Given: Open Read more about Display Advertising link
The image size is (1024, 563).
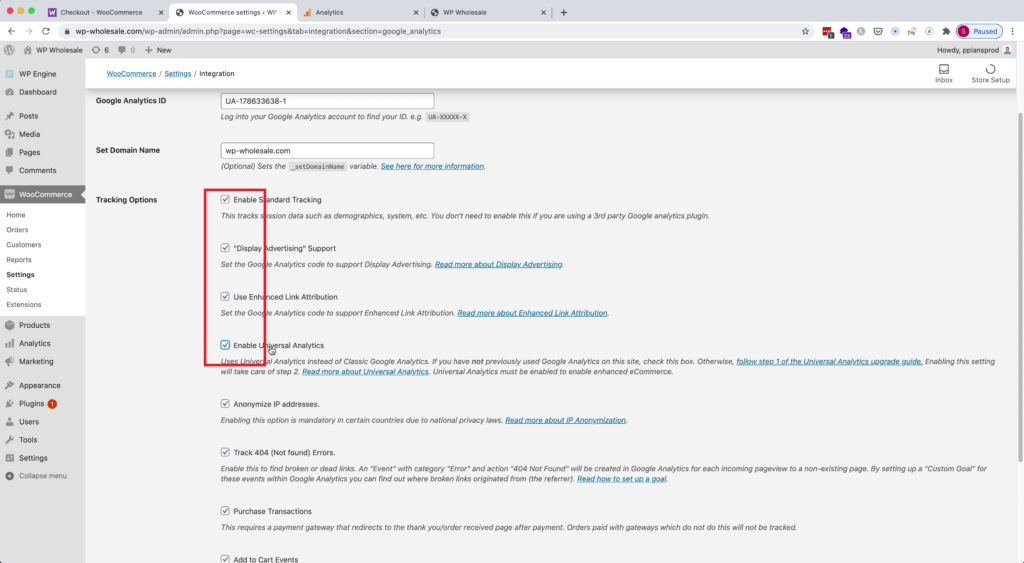Looking at the screenshot, I should click(498, 265).
